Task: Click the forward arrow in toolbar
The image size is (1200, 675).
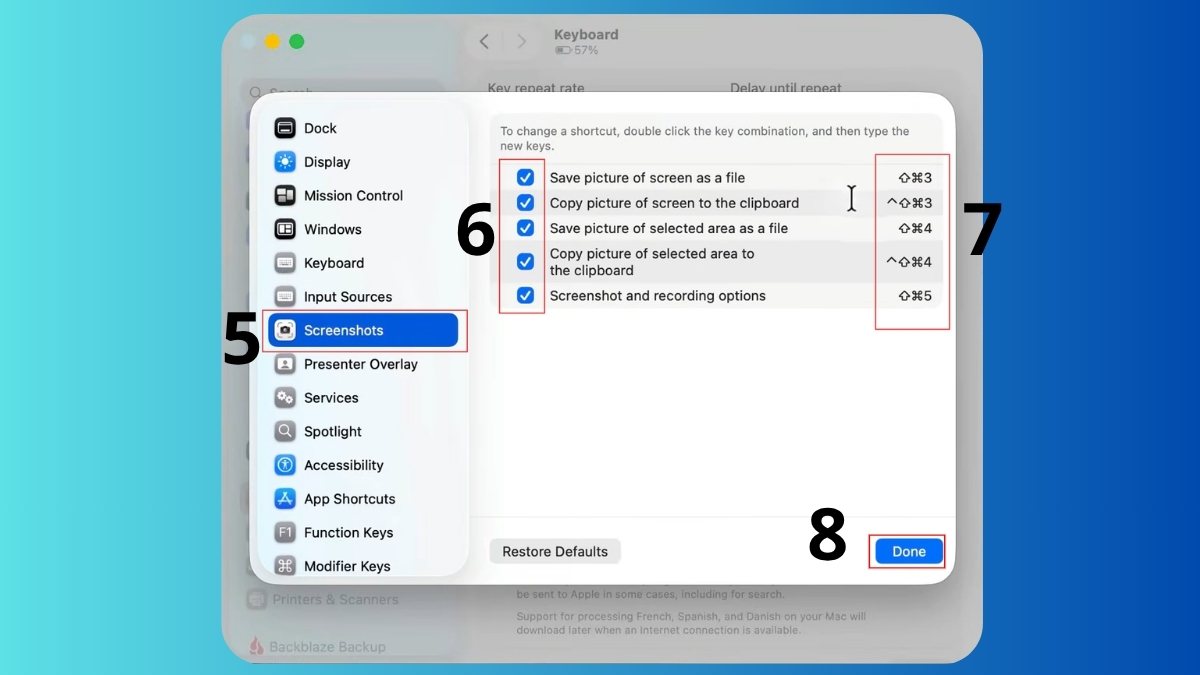Action: click(521, 42)
